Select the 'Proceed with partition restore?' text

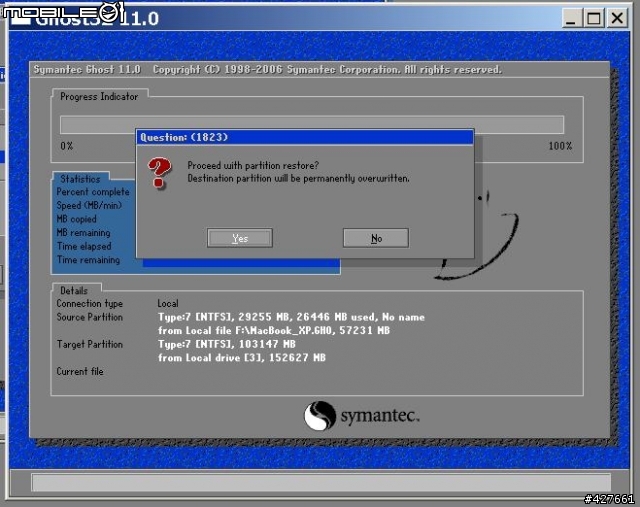[x=253, y=165]
